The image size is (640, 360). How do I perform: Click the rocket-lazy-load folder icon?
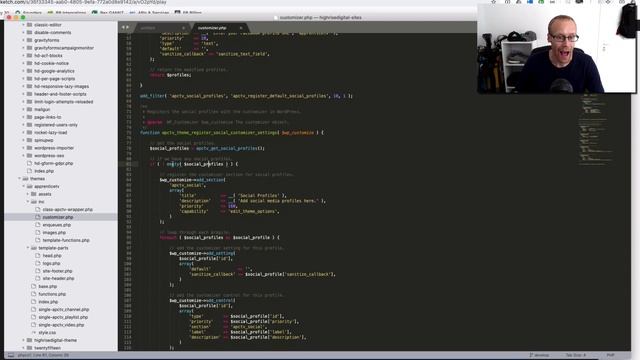coord(29,133)
